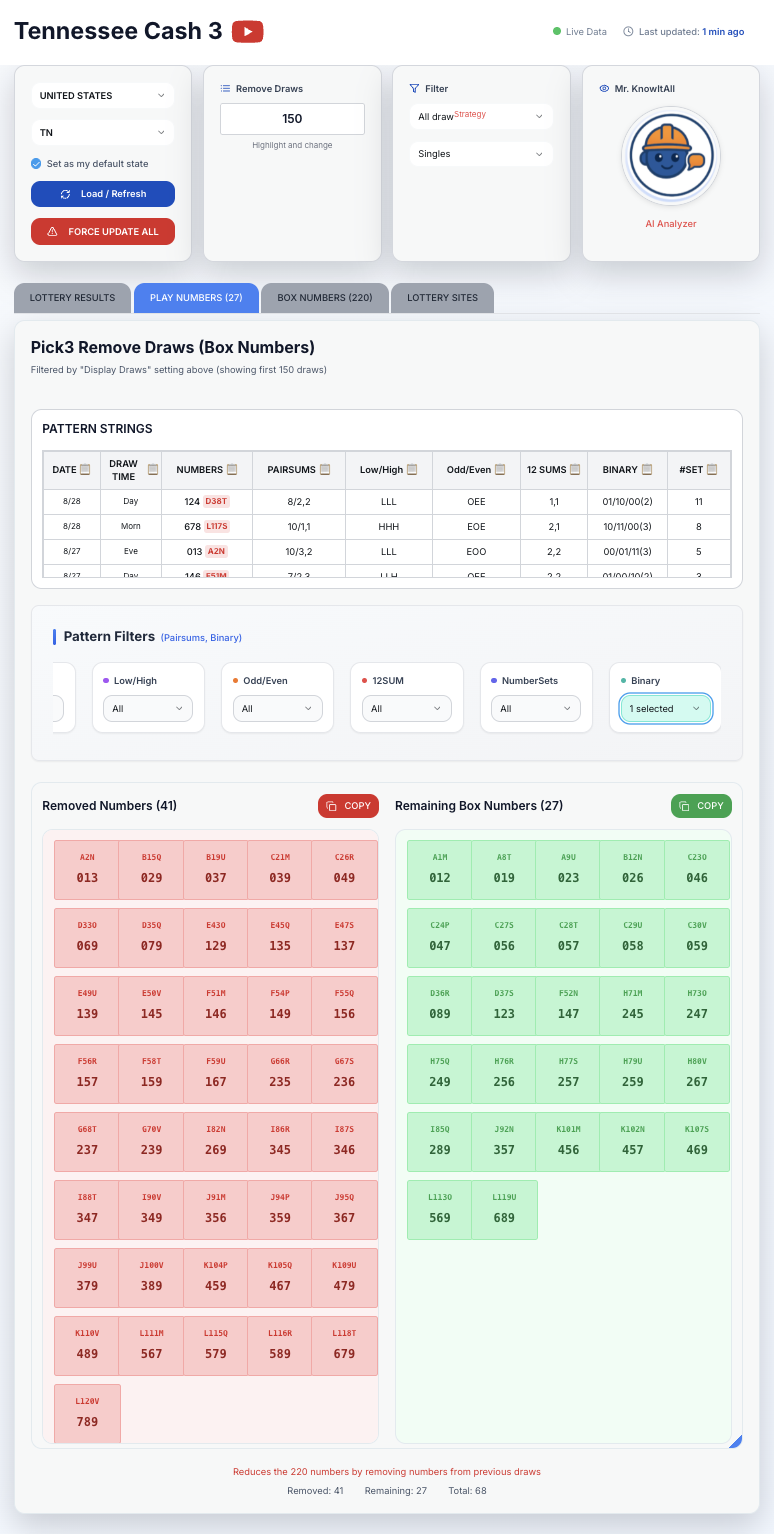Image resolution: width=774 pixels, height=1534 pixels.
Task: Click the Last updated 1 min ago text
Action: tap(691, 32)
